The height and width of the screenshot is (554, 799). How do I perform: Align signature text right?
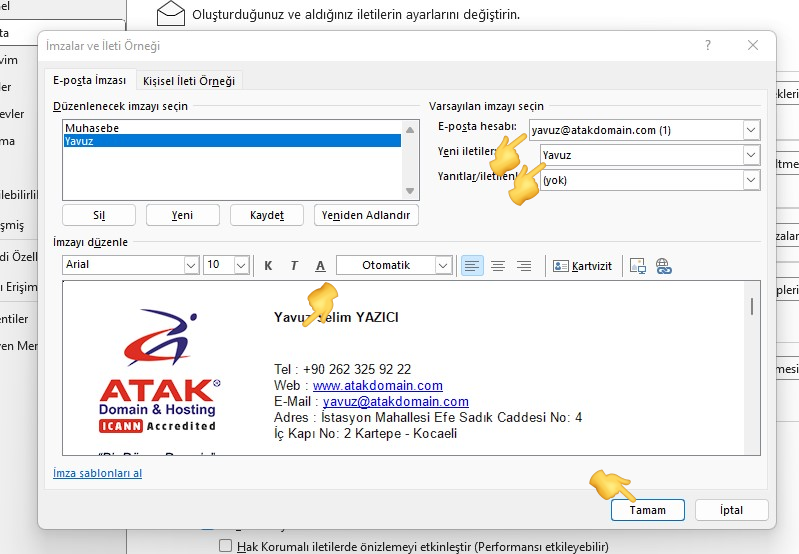coord(524,266)
